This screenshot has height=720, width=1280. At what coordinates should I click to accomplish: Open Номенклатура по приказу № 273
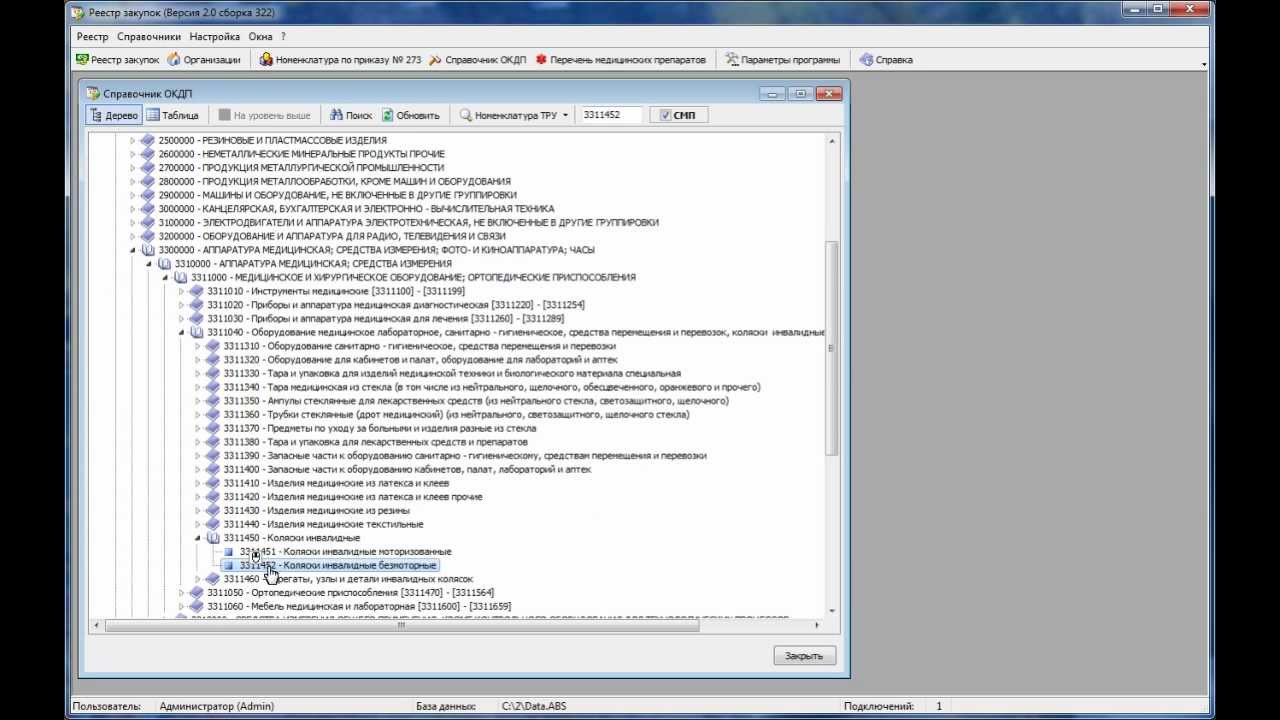pyautogui.click(x=340, y=60)
